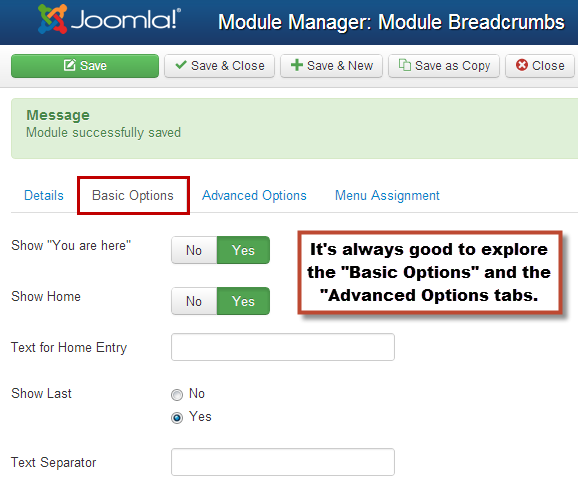Click the red X icon on Close
Image resolution: width=578 pixels, height=485 pixels.
522,65
